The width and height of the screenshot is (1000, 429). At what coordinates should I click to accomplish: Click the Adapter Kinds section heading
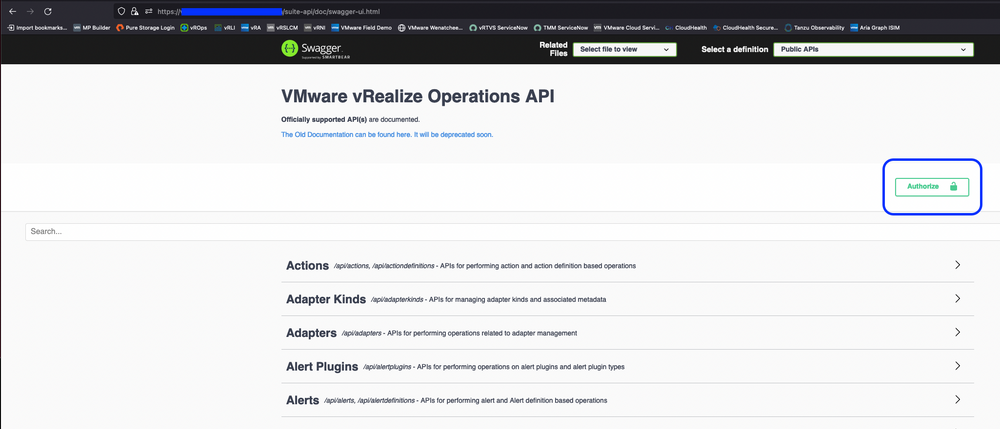(326, 299)
